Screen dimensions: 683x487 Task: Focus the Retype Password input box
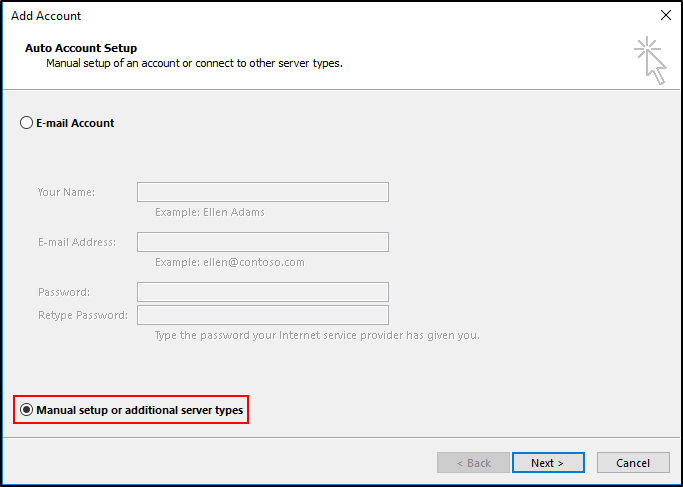(x=263, y=315)
